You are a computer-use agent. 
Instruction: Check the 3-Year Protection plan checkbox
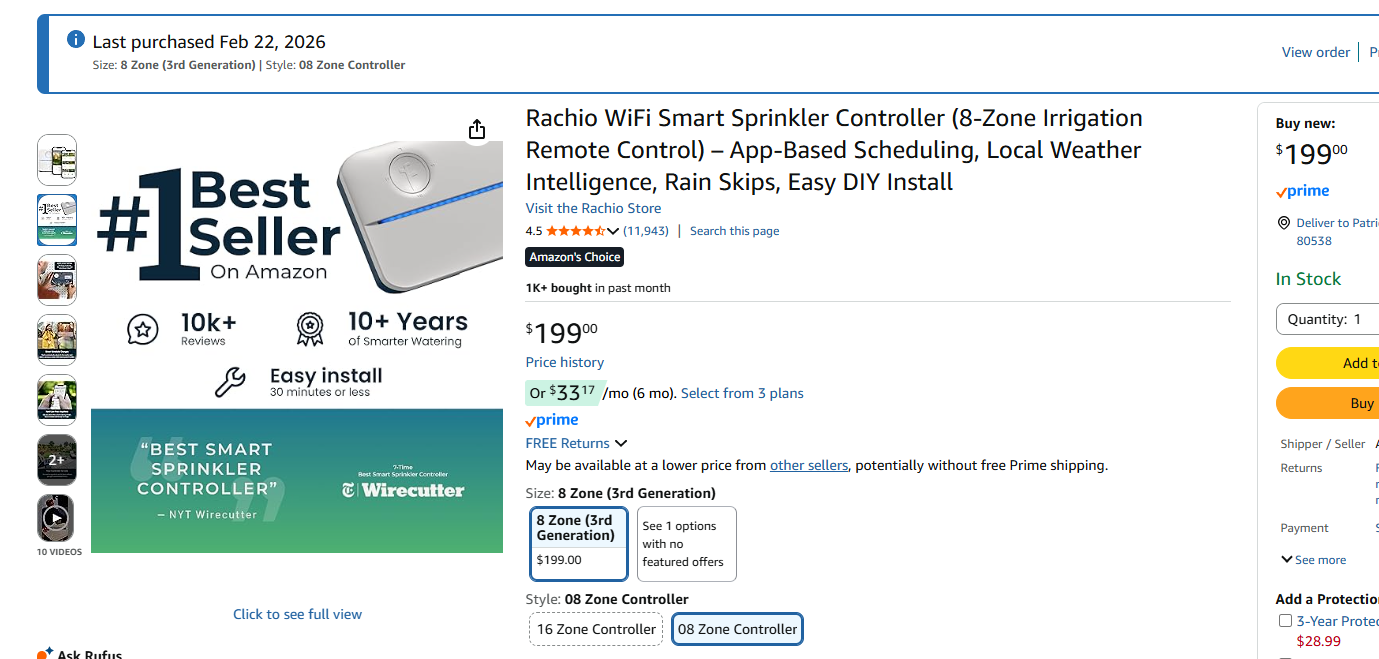pos(1285,621)
